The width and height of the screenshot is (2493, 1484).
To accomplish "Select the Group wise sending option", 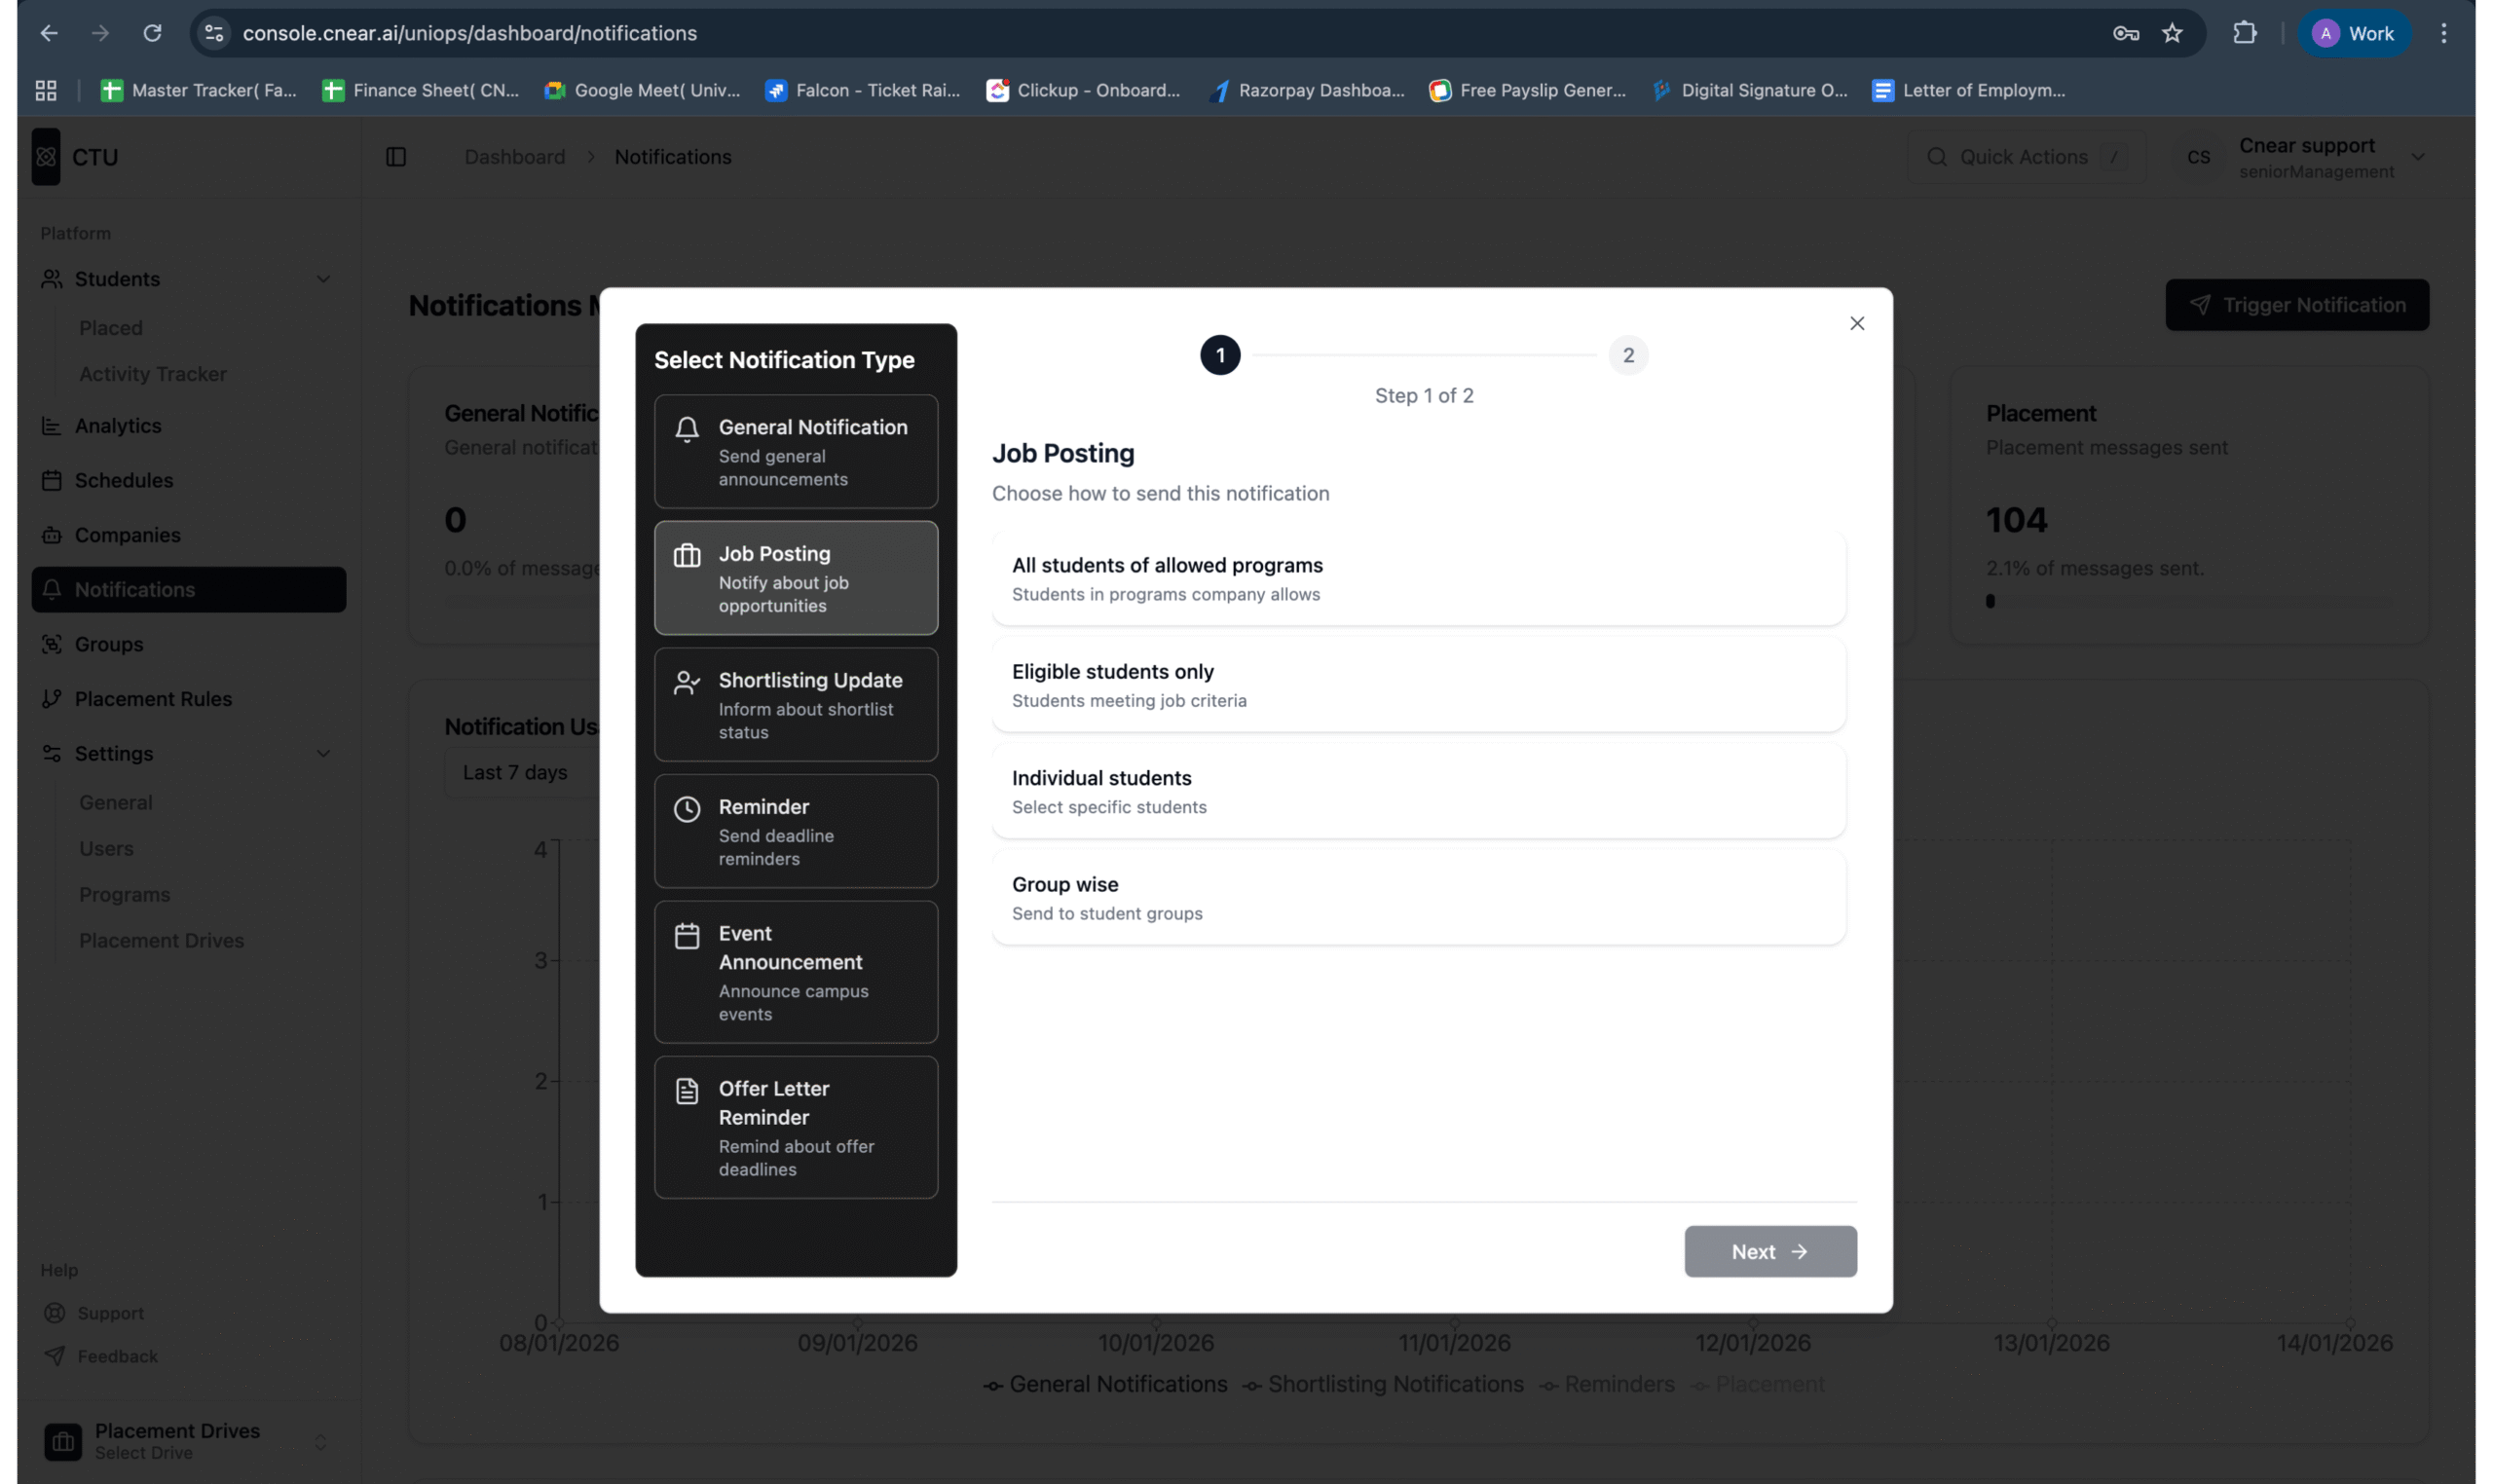I will 1418,898.
